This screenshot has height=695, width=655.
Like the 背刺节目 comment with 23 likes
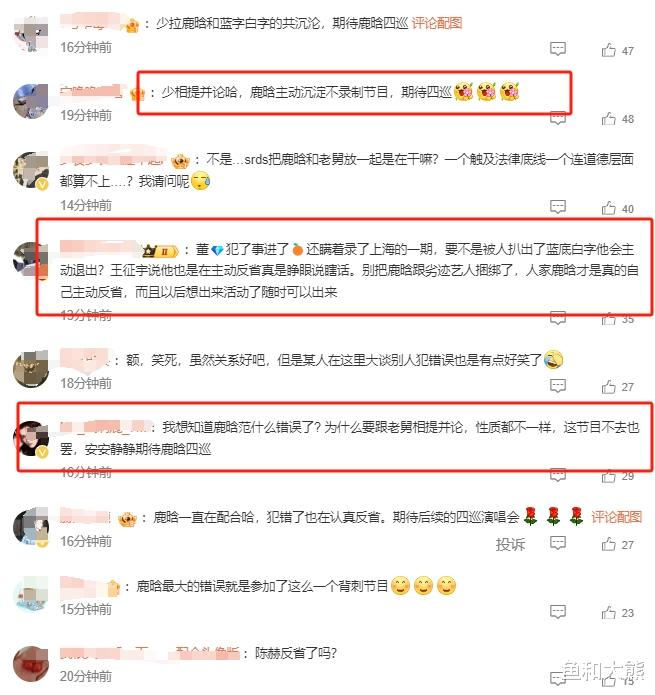point(608,613)
